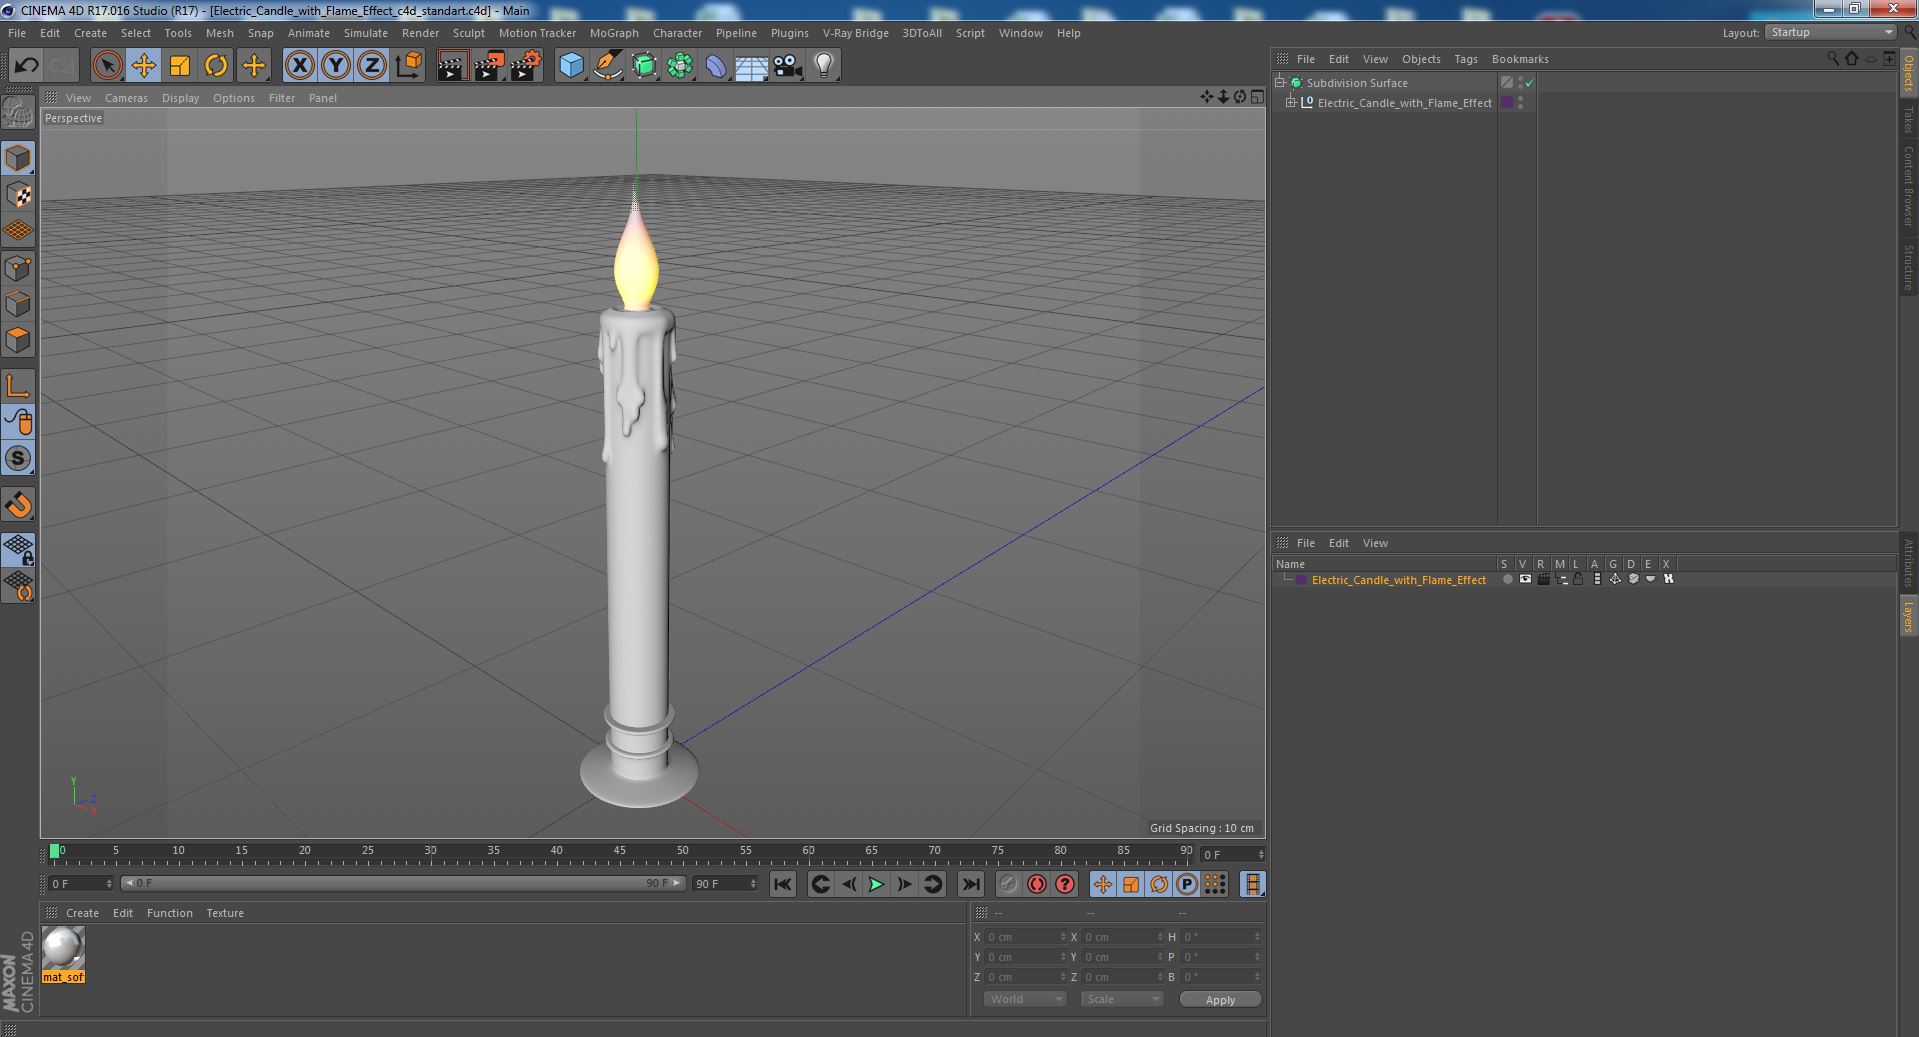1919x1037 pixels.
Task: Add a Cube primitive object
Action: 571,66
